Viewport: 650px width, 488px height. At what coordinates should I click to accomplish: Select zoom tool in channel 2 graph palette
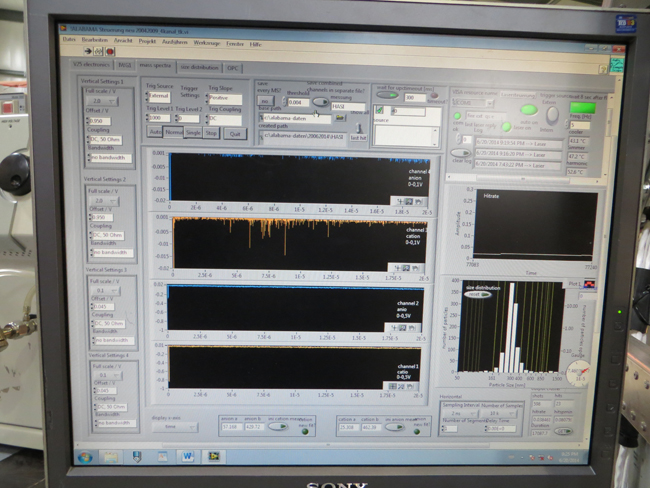402,328
